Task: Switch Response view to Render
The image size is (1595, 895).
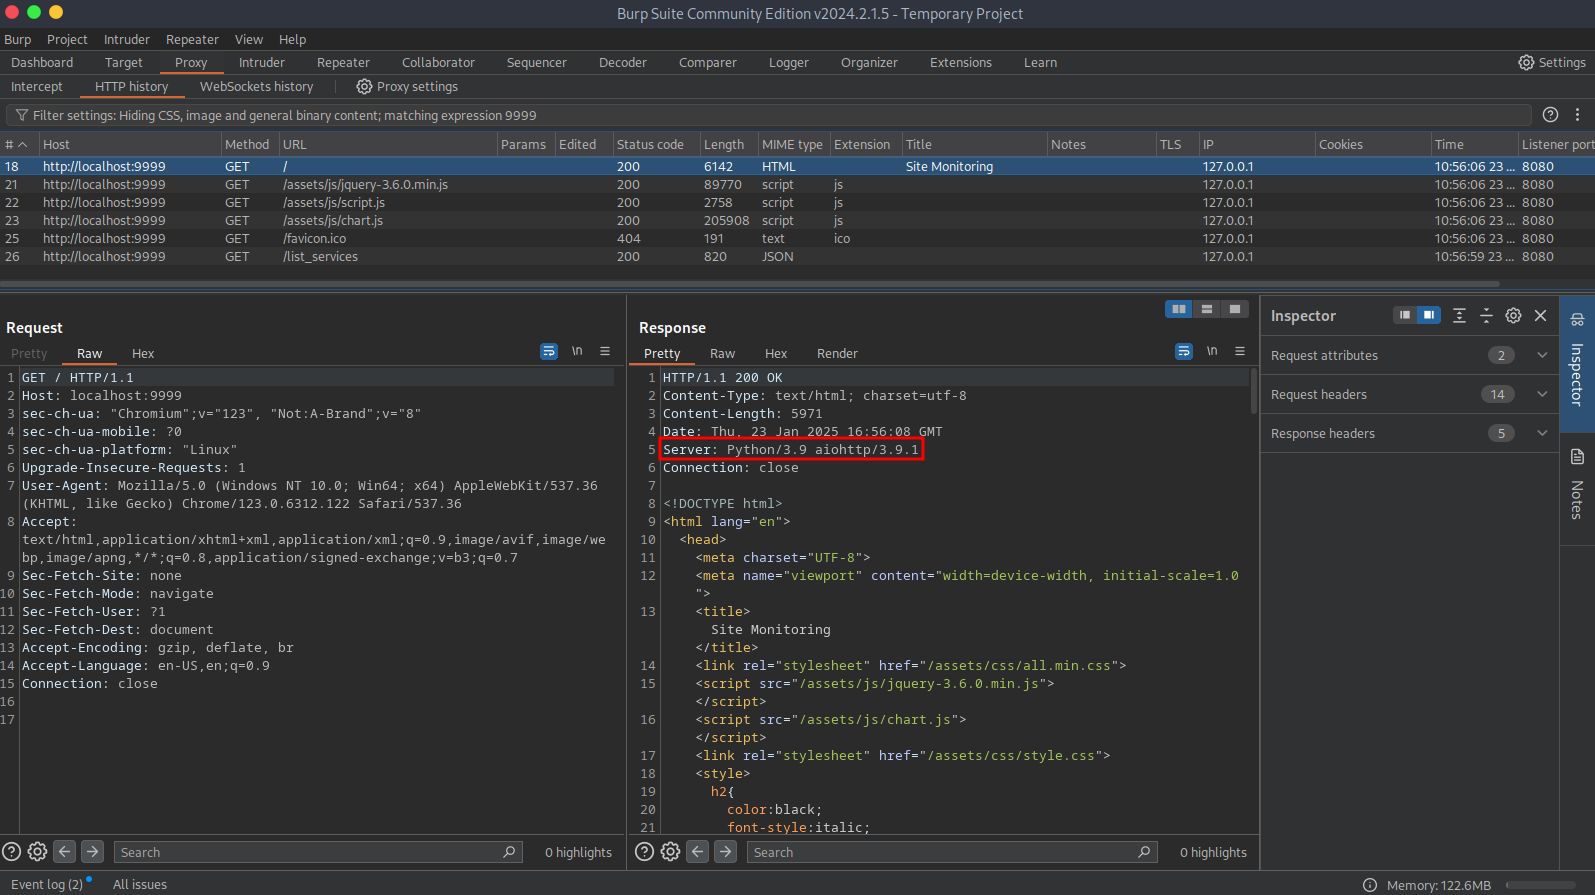Action: pos(837,354)
